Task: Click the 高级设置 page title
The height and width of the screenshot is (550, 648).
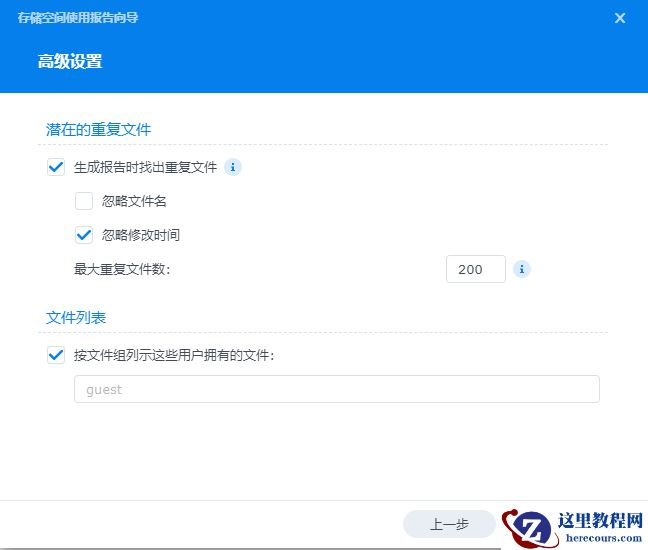Action: (x=70, y=62)
